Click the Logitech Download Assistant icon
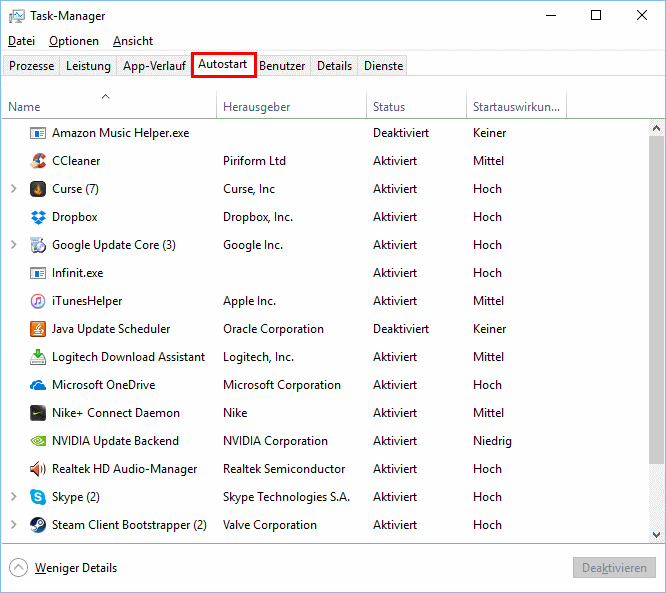This screenshot has height=593, width=666. click(x=38, y=357)
